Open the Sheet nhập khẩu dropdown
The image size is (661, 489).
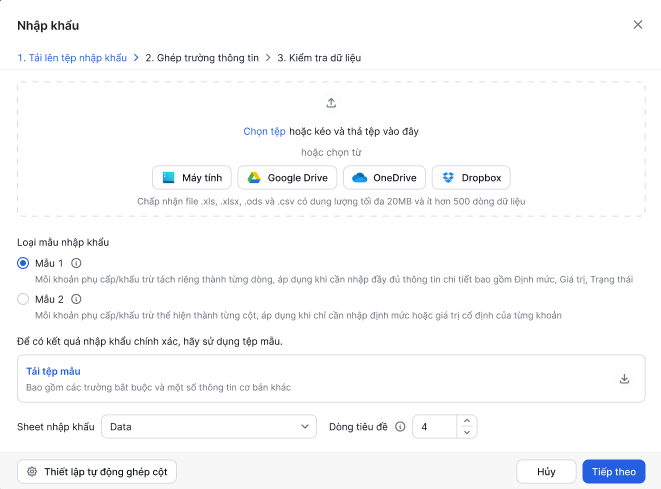pos(209,427)
